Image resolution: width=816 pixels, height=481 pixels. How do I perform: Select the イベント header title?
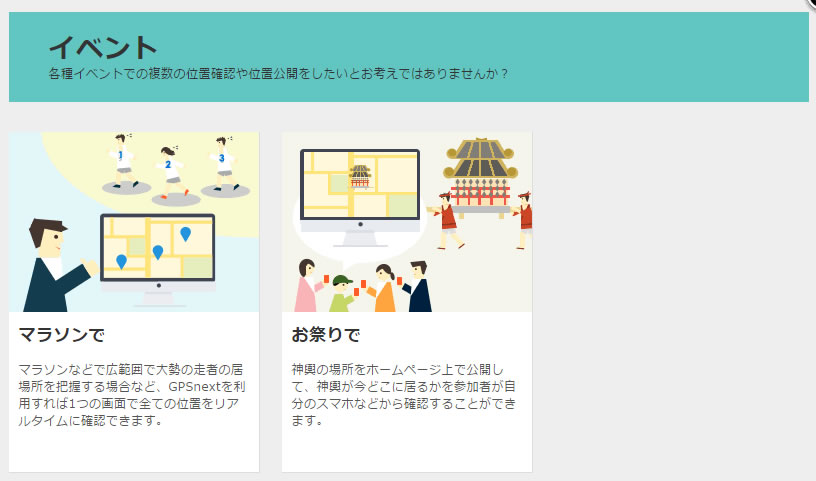click(103, 48)
